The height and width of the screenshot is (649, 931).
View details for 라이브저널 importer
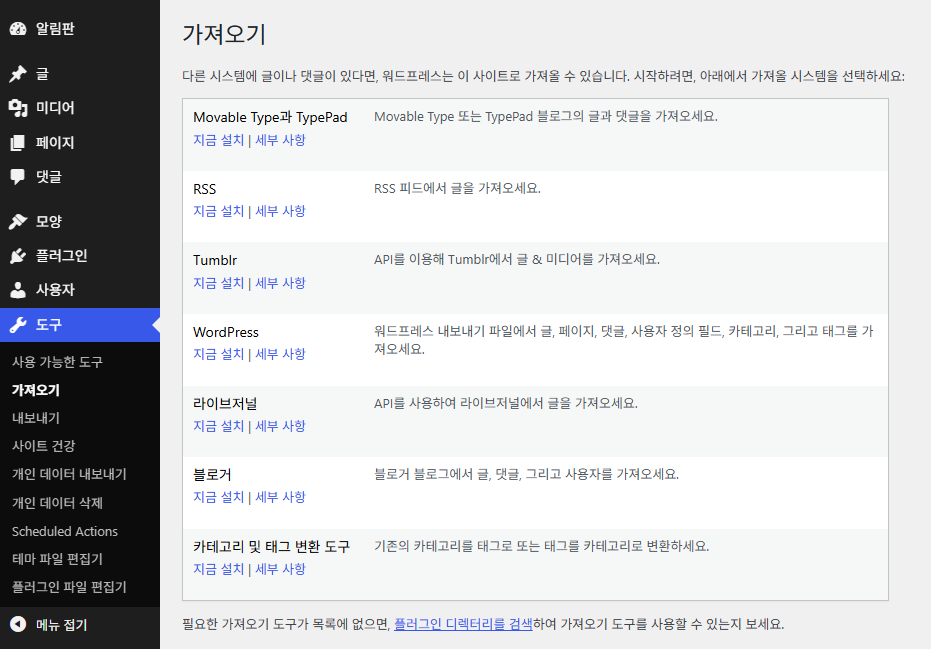280,426
